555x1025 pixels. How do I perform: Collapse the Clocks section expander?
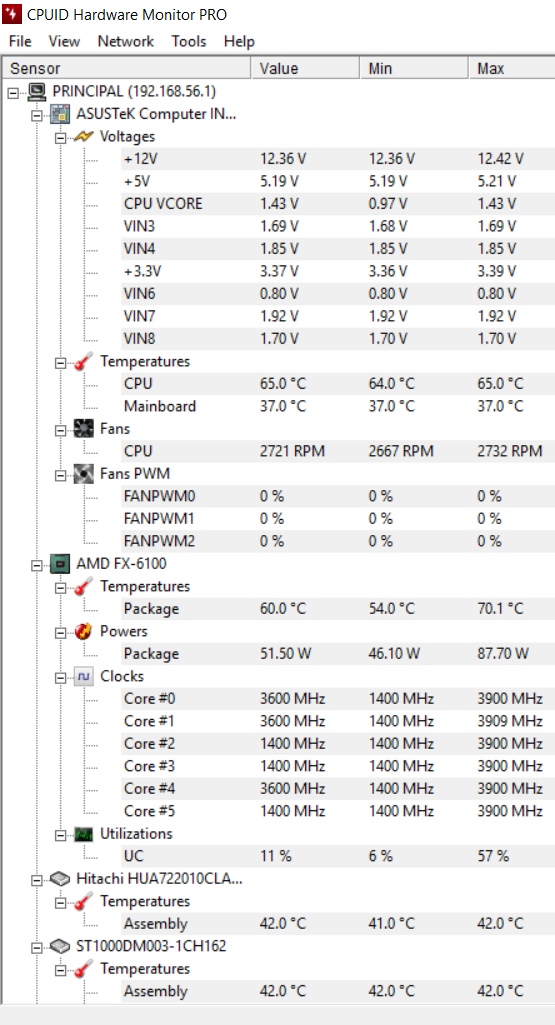[x=60, y=679]
